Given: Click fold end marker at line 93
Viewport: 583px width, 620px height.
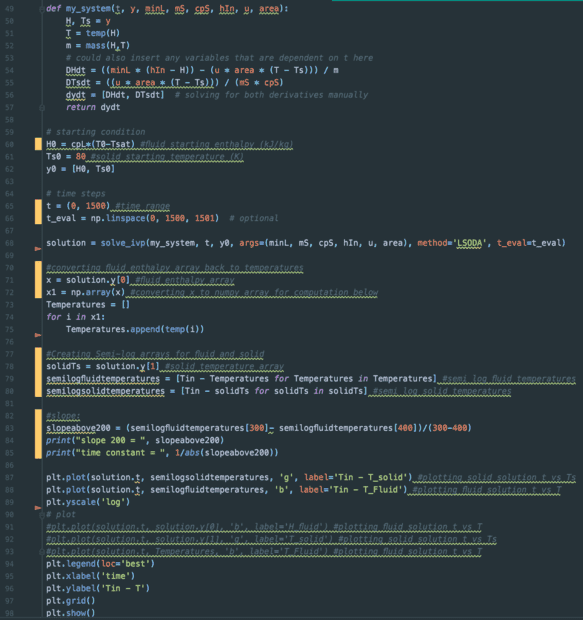Looking at the screenshot, I should pyautogui.click(x=42, y=551).
